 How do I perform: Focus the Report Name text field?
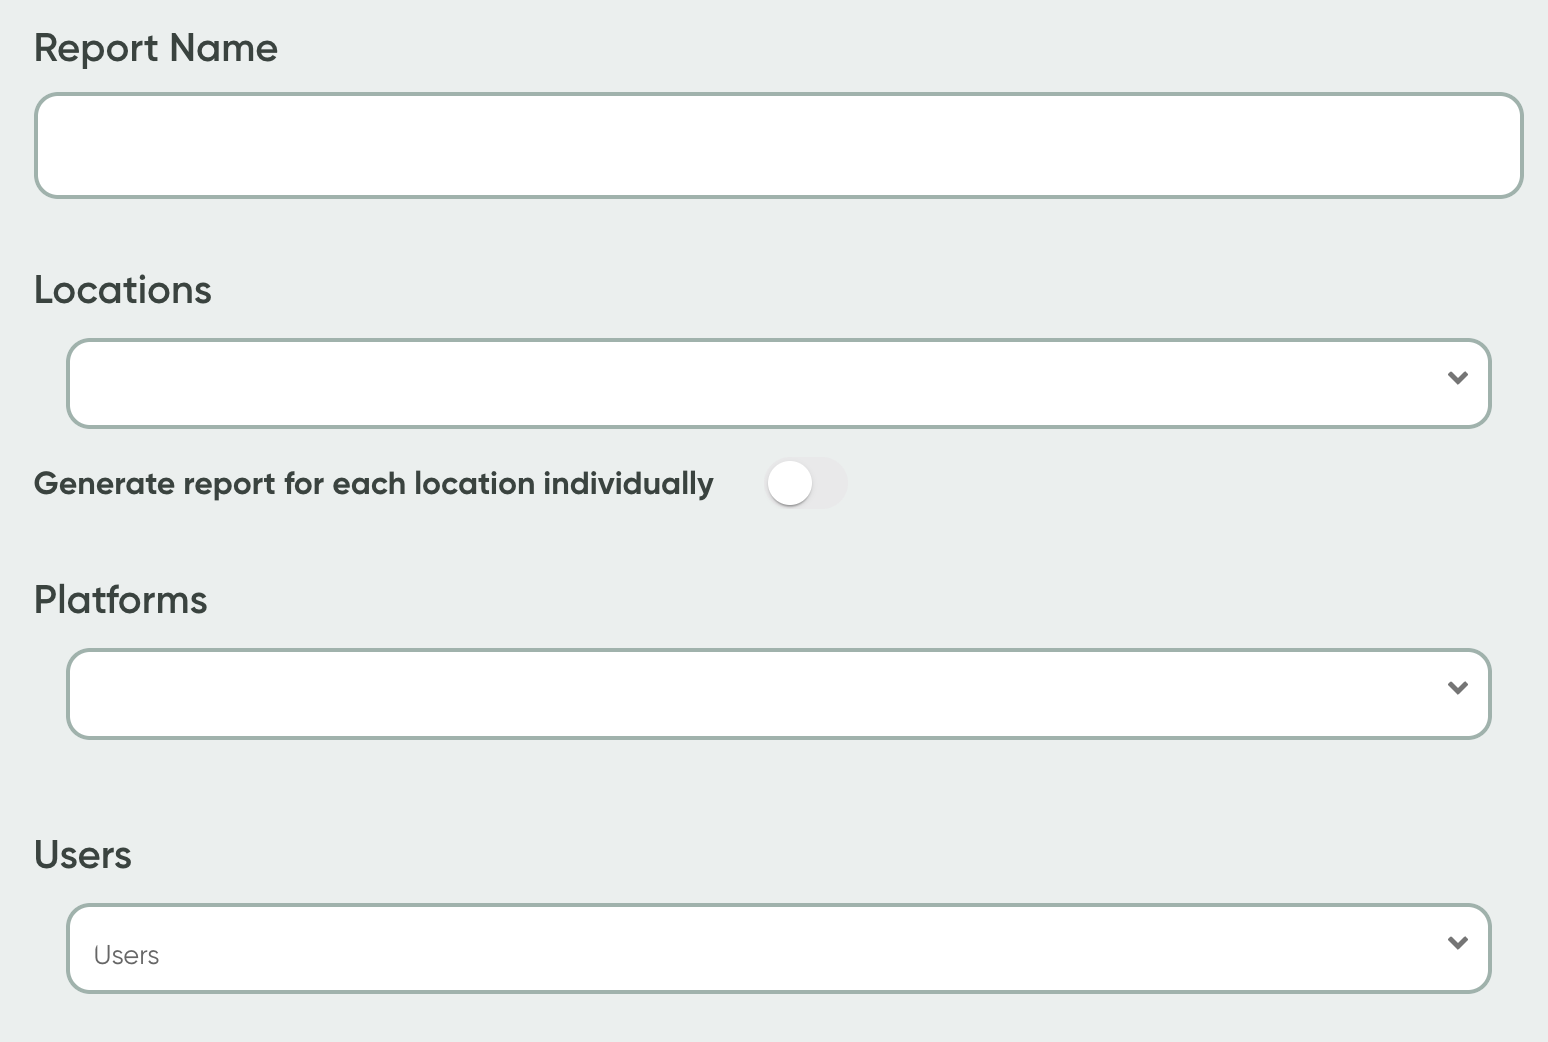778,146
